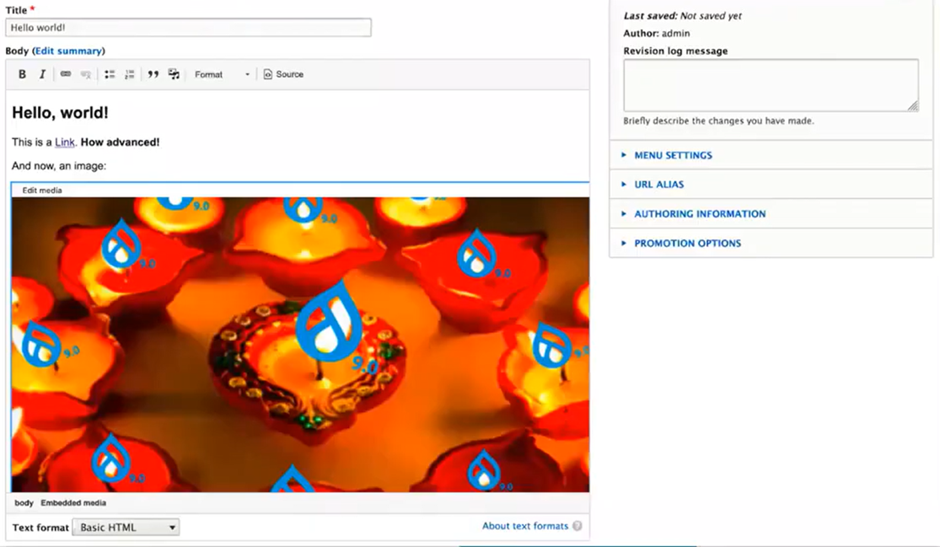
Task: Click the Edit summary link
Action: (68, 51)
